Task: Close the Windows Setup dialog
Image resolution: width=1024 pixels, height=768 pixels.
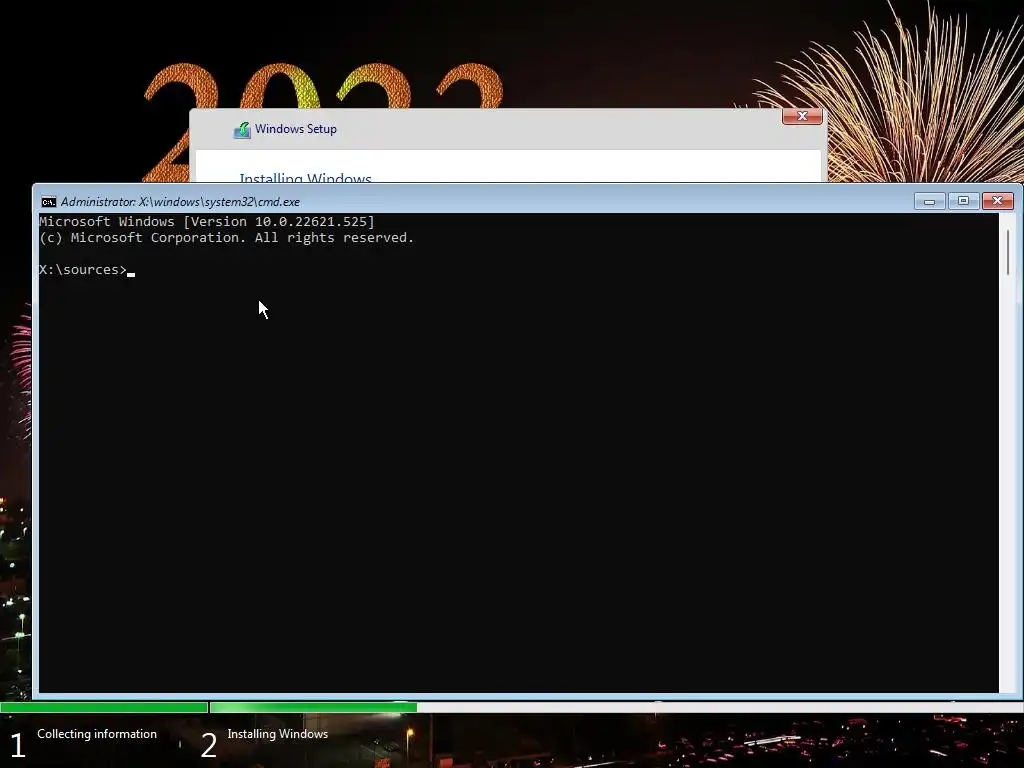Action: (802, 116)
